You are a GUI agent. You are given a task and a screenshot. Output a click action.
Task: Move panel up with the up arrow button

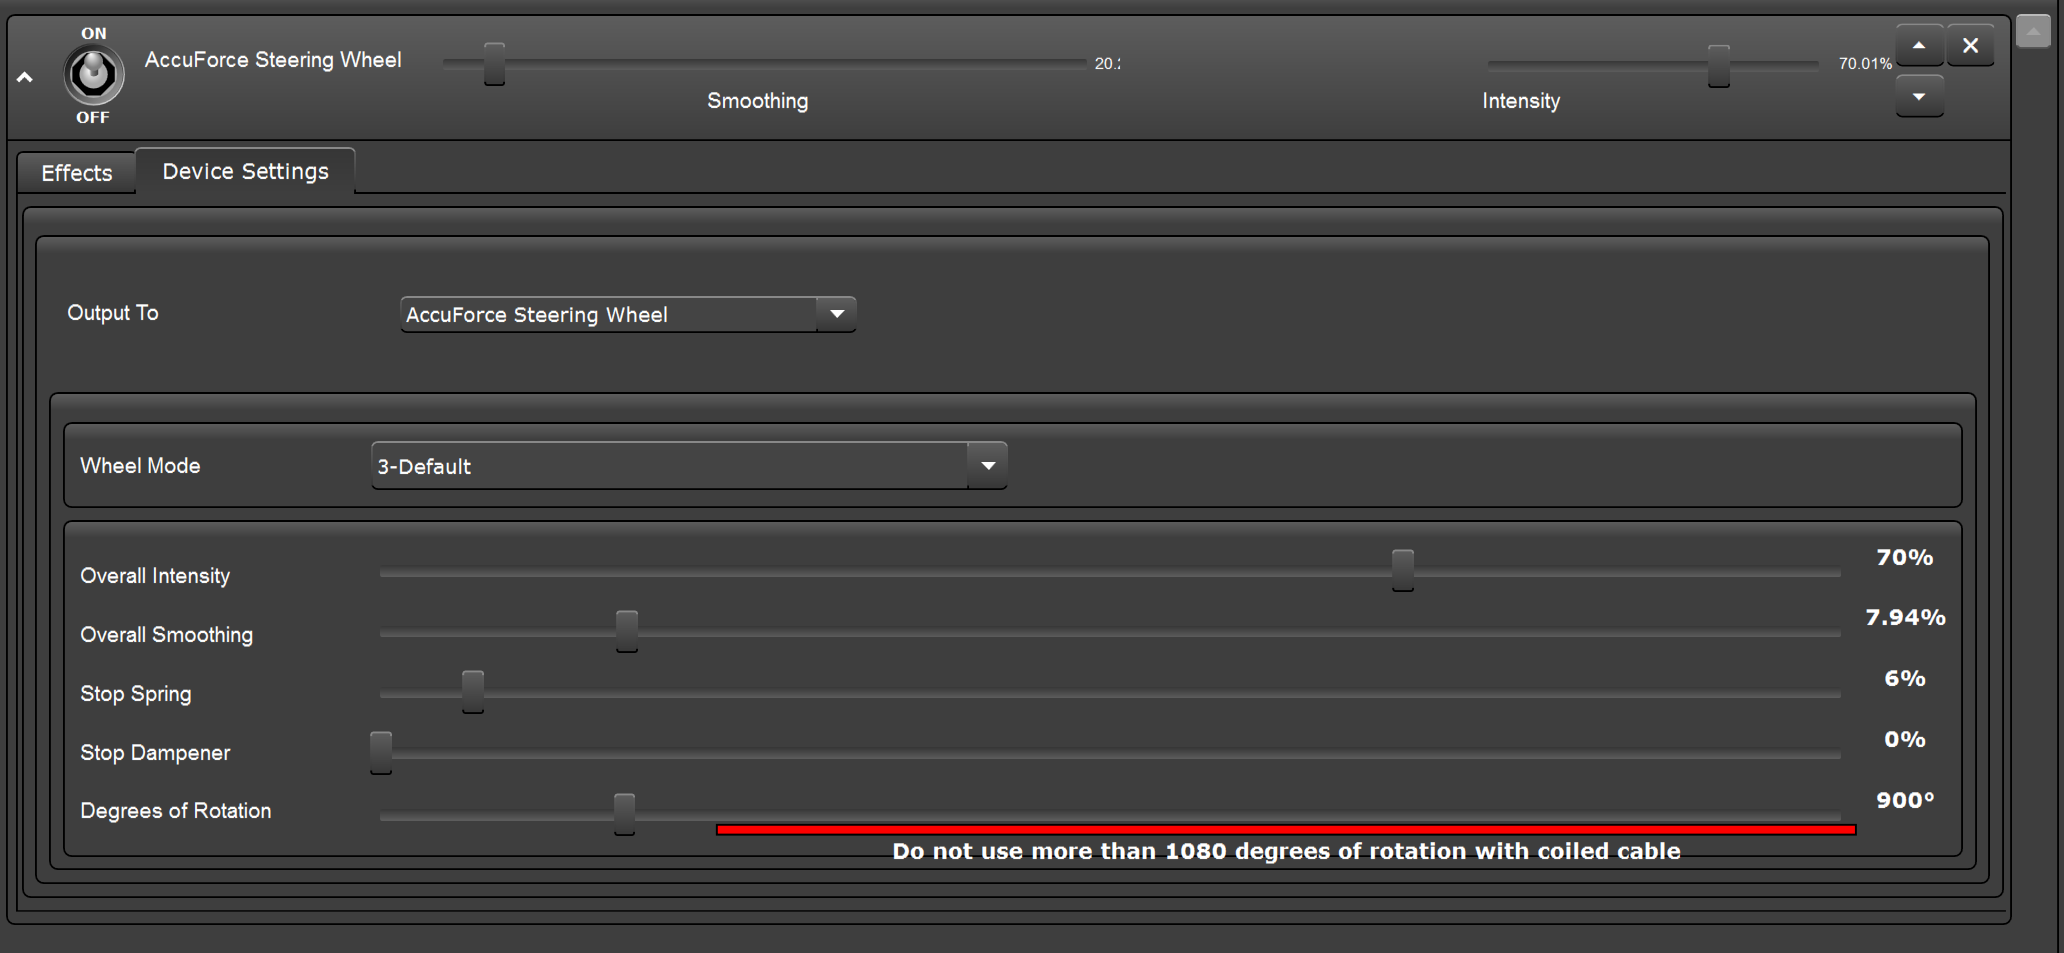click(x=1919, y=46)
